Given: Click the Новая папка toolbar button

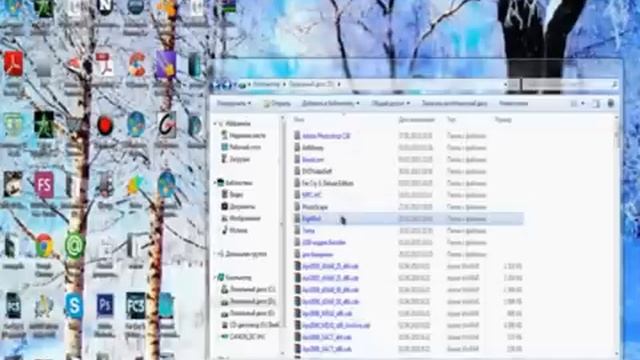Looking at the screenshot, I should 513,104.
